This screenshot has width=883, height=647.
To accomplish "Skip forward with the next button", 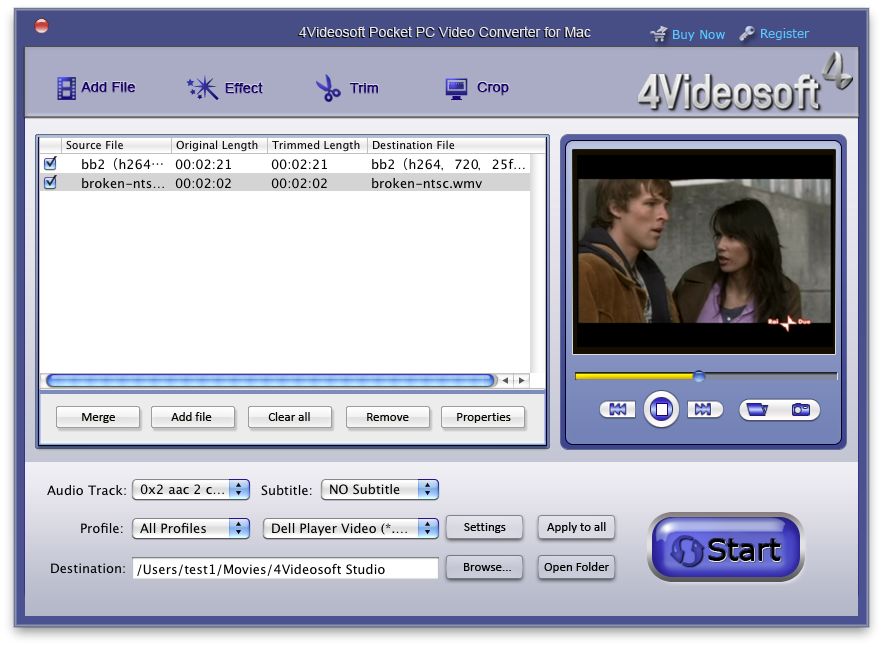I will click(x=704, y=409).
